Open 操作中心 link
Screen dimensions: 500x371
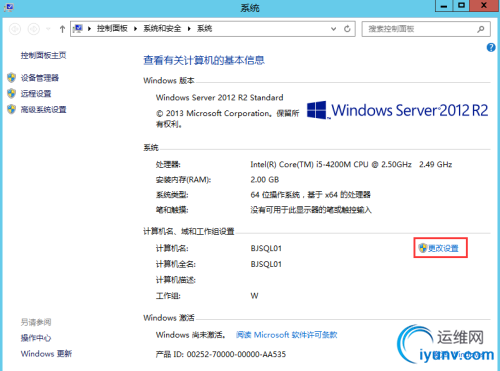pos(36,338)
